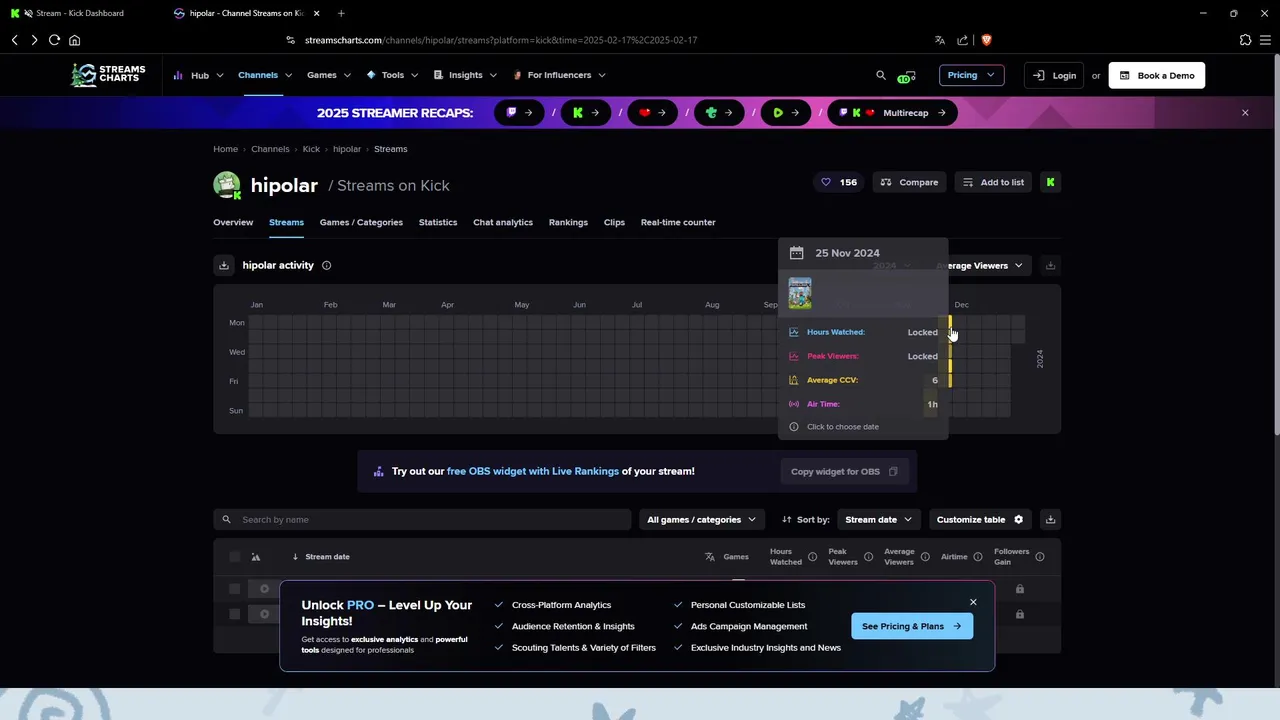Toggle the select-all checkbox in table header
The width and height of the screenshot is (1280, 720).
tap(235, 557)
